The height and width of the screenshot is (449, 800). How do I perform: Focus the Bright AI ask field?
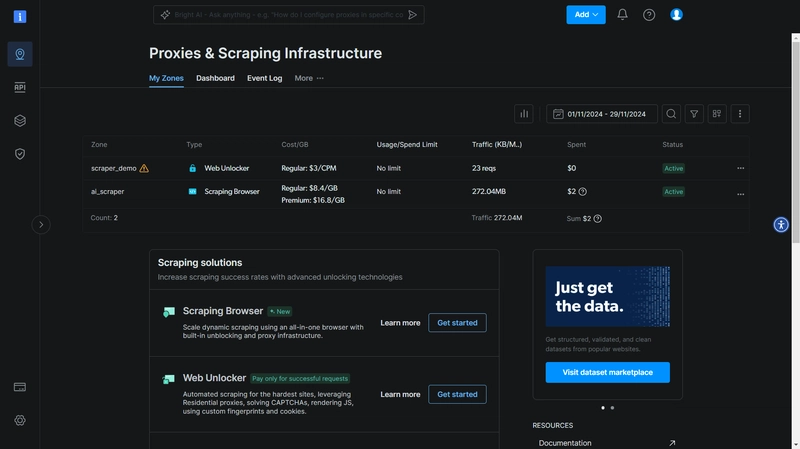[288, 15]
